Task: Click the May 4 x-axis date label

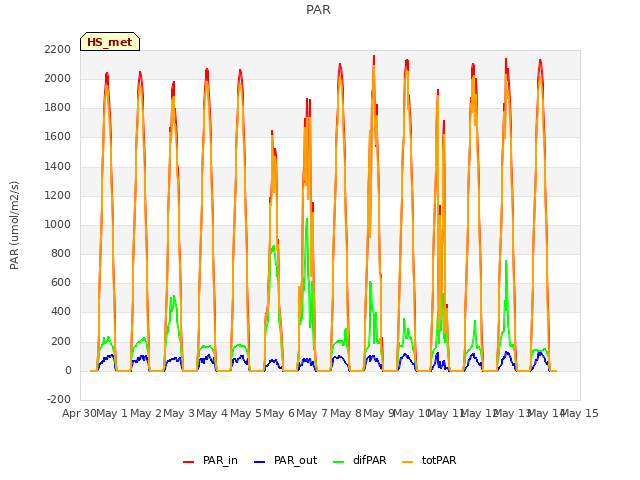Action: pos(212,413)
